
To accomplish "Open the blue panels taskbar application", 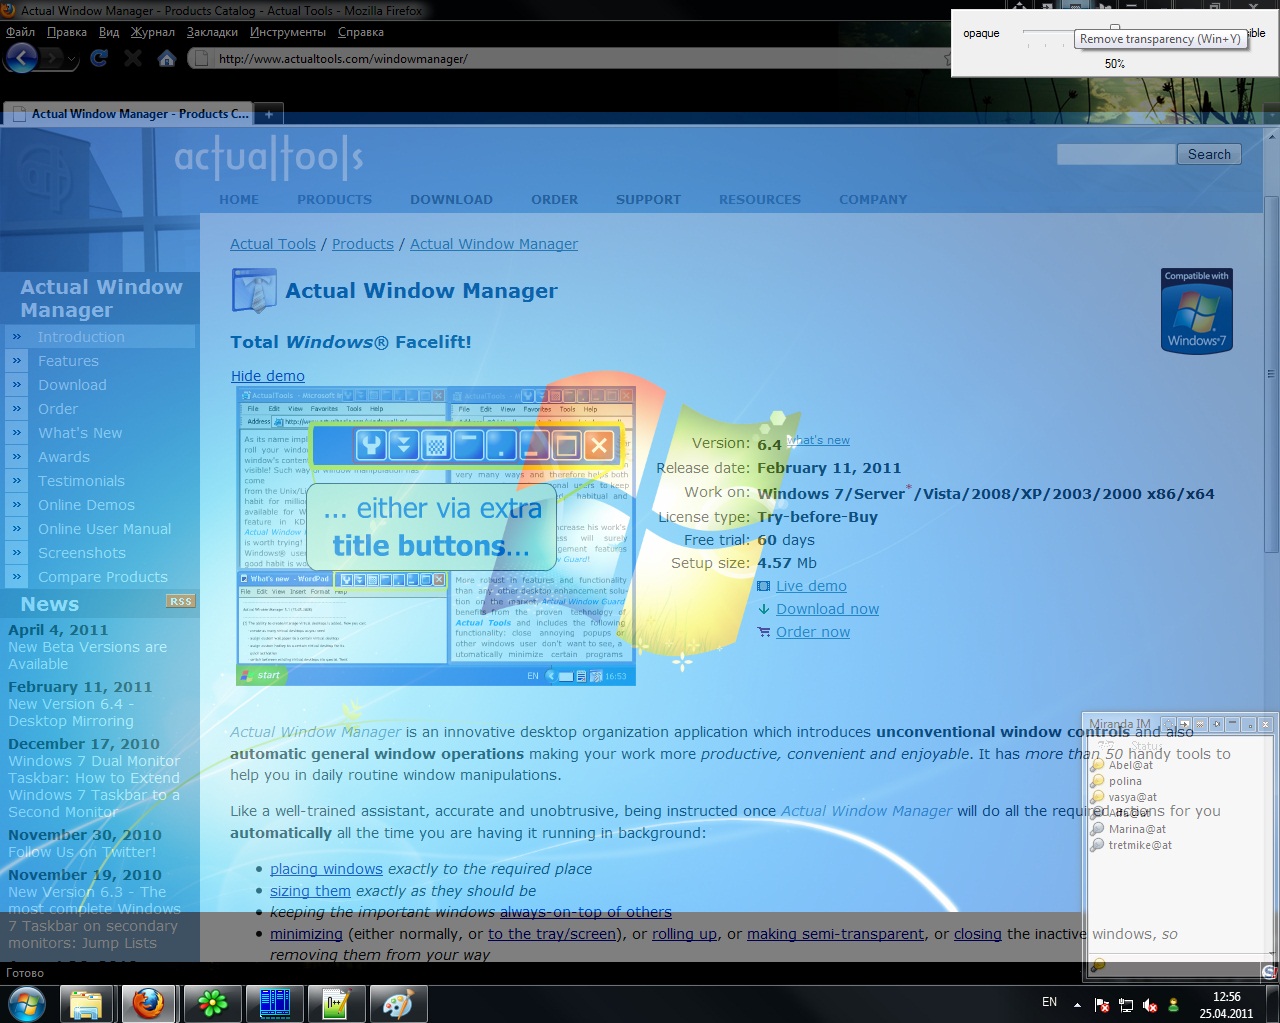I will (274, 1003).
